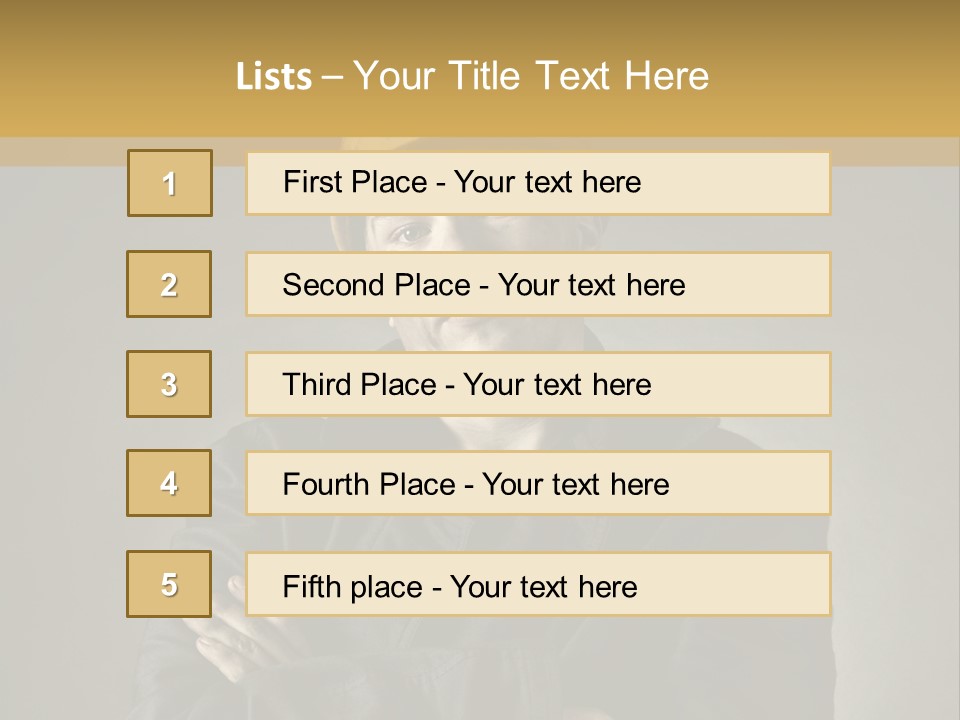Click the words 'Fifth place'

point(353,587)
